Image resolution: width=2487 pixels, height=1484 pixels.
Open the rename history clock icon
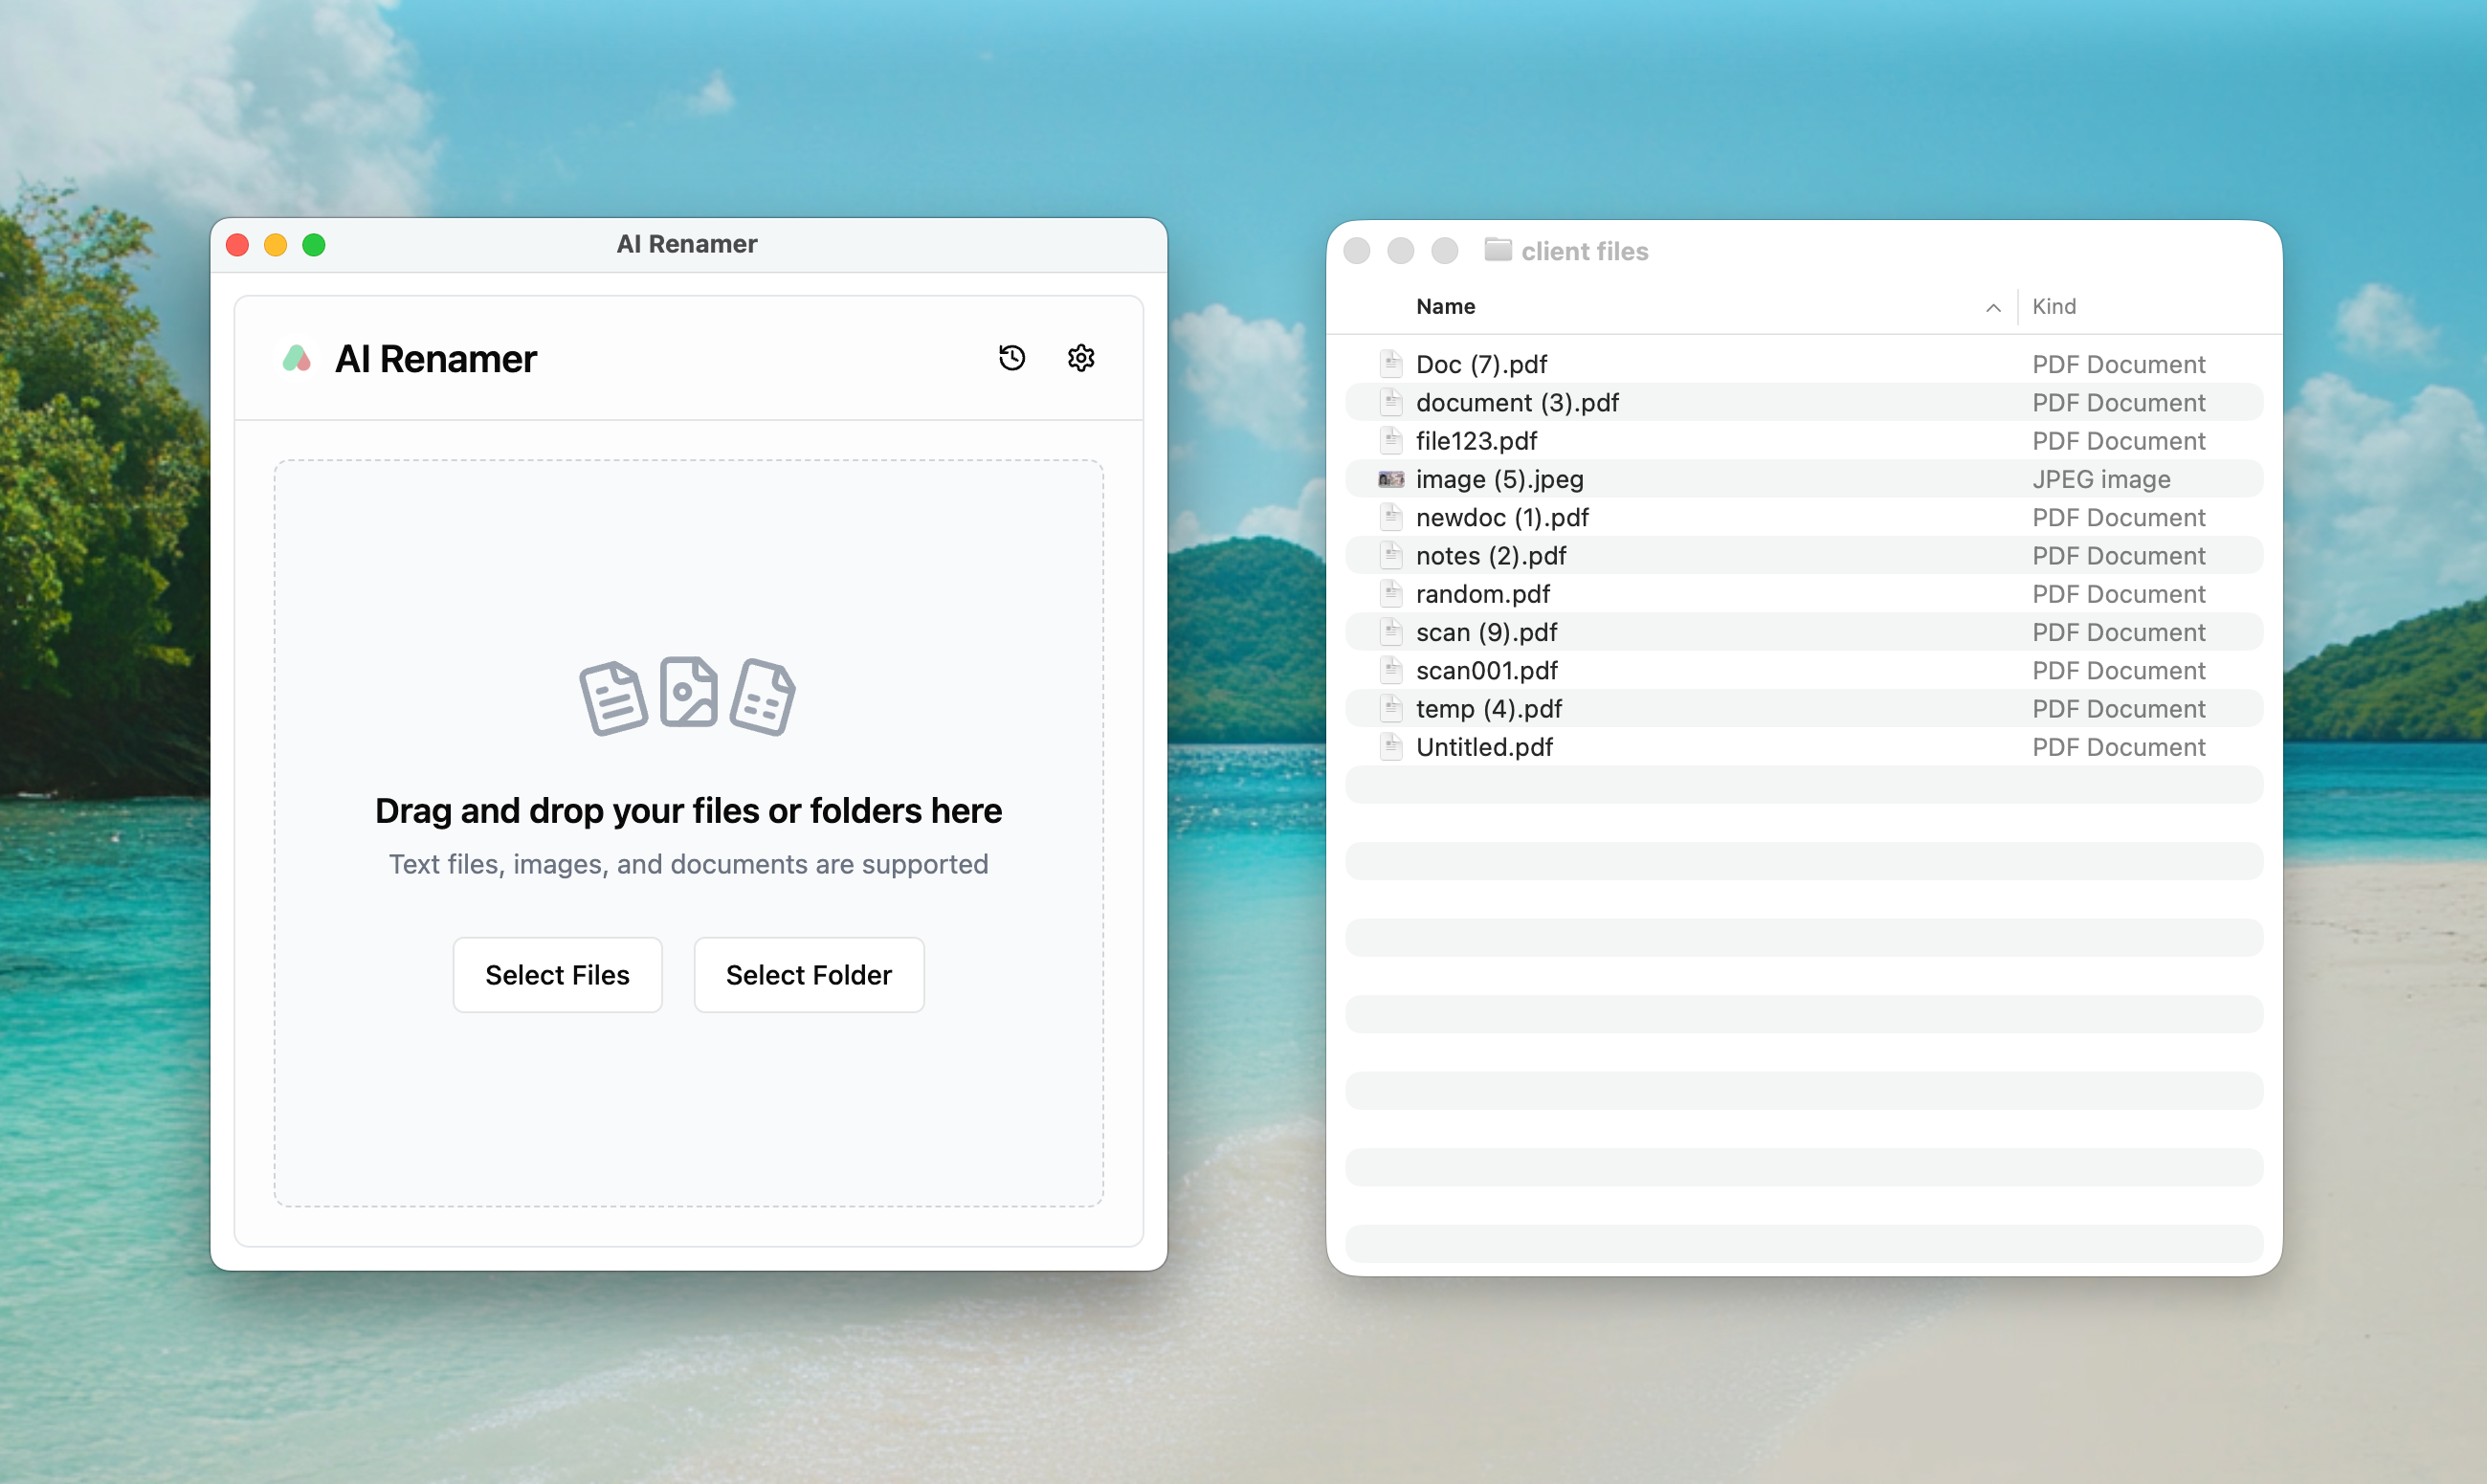(1011, 358)
